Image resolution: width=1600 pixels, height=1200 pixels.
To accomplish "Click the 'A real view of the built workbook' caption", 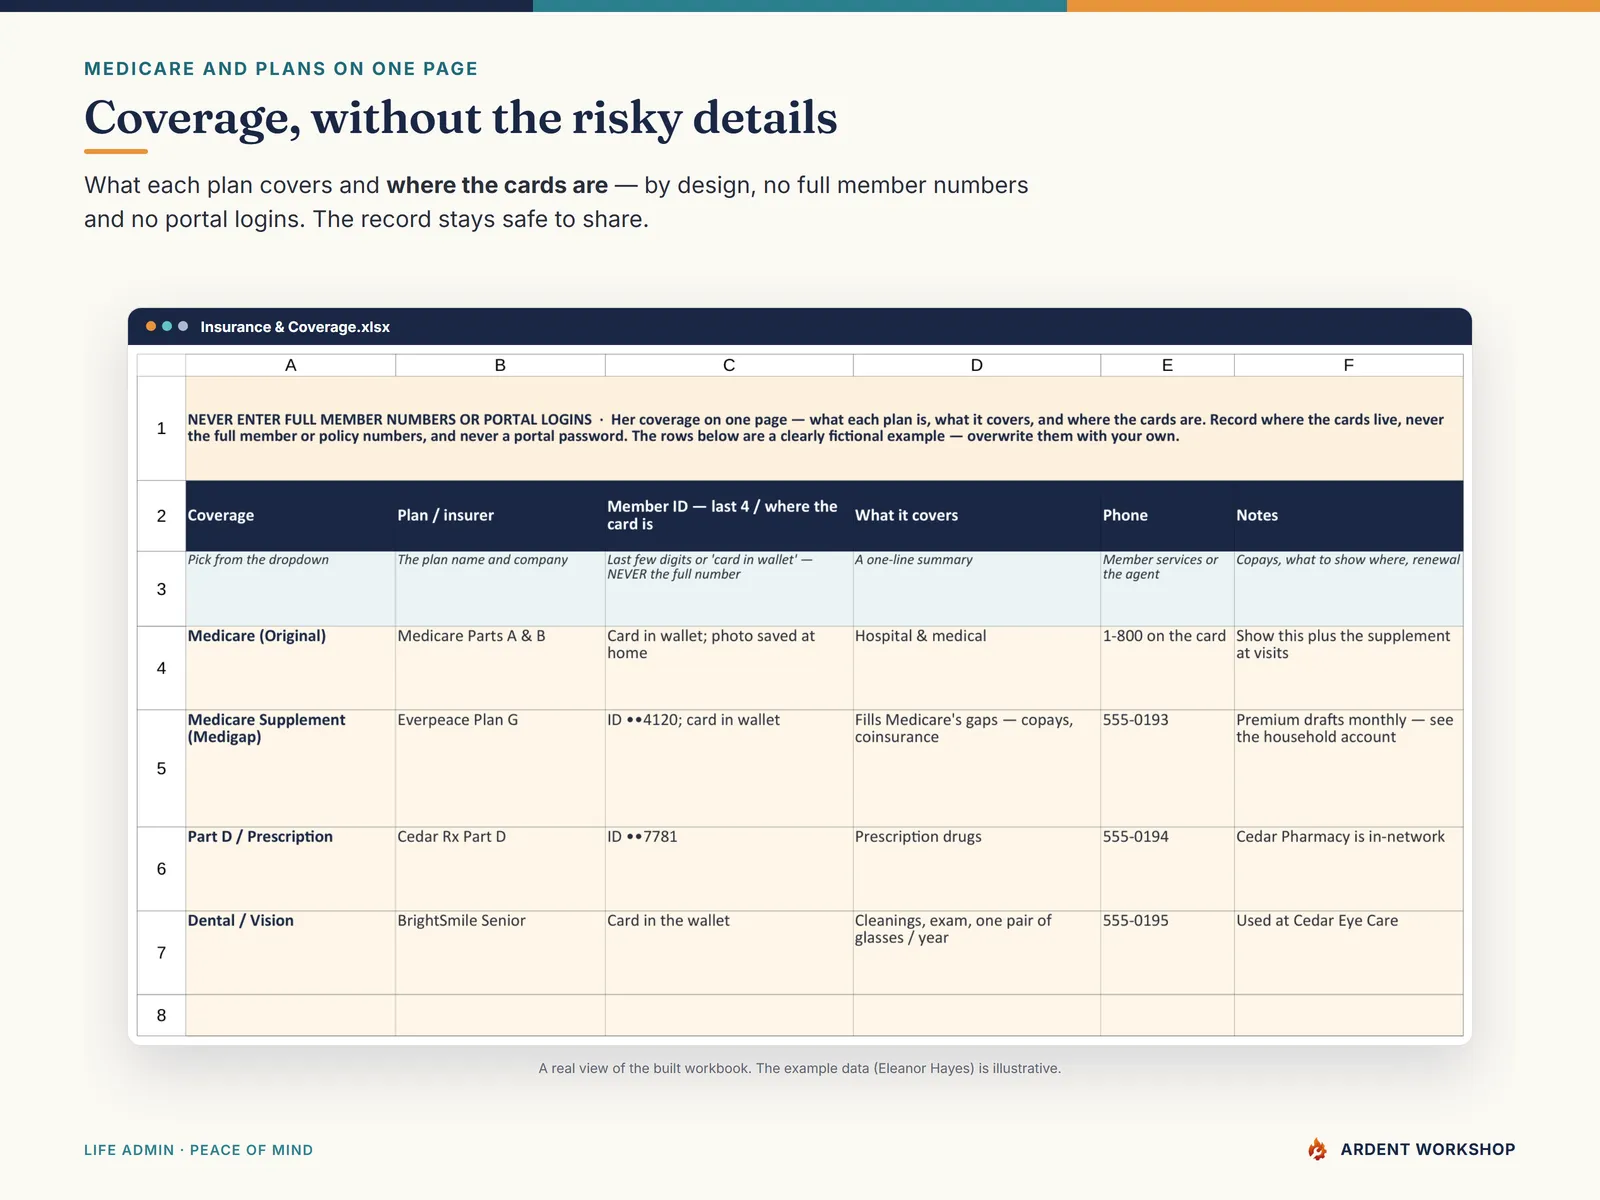I will (x=800, y=1068).
